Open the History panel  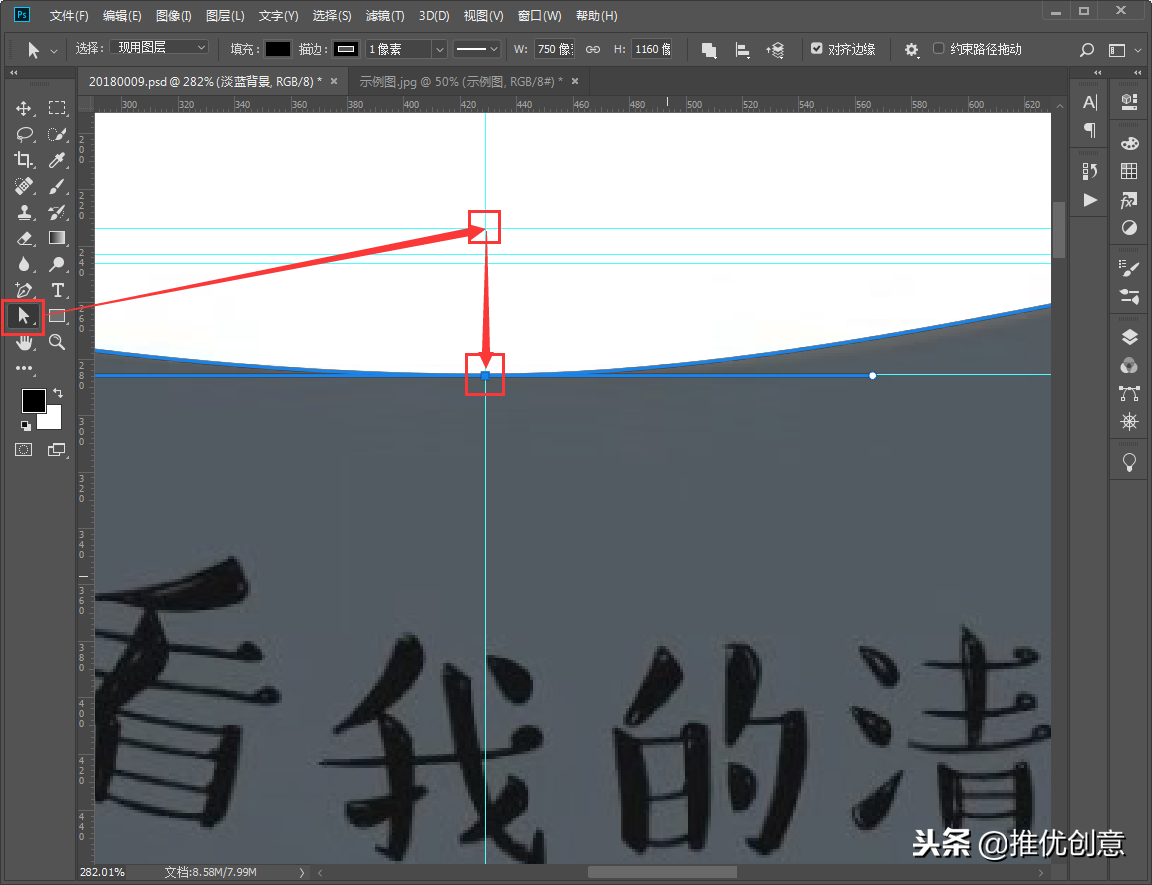[1090, 171]
